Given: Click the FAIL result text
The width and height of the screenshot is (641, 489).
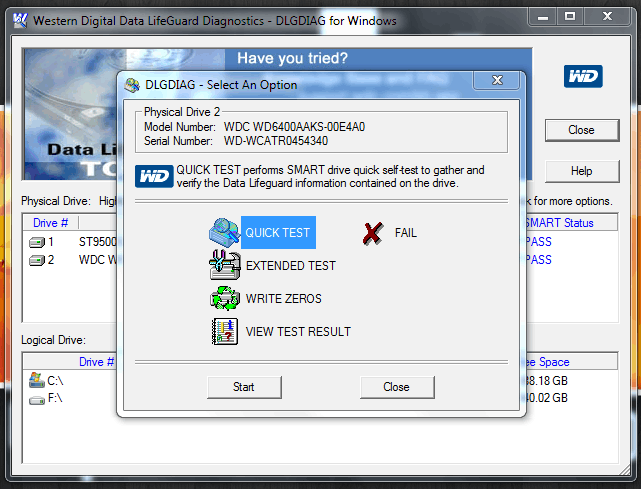Looking at the screenshot, I should coord(406,233).
